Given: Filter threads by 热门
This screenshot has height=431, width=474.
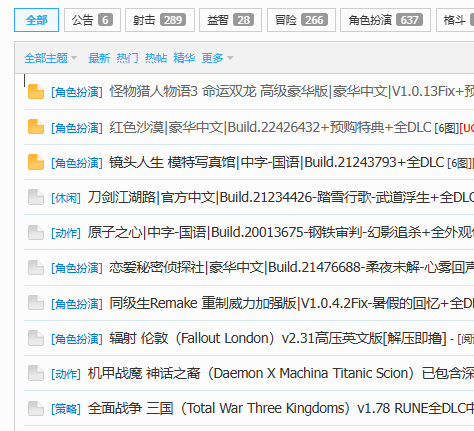Looking at the screenshot, I should 127,58.
